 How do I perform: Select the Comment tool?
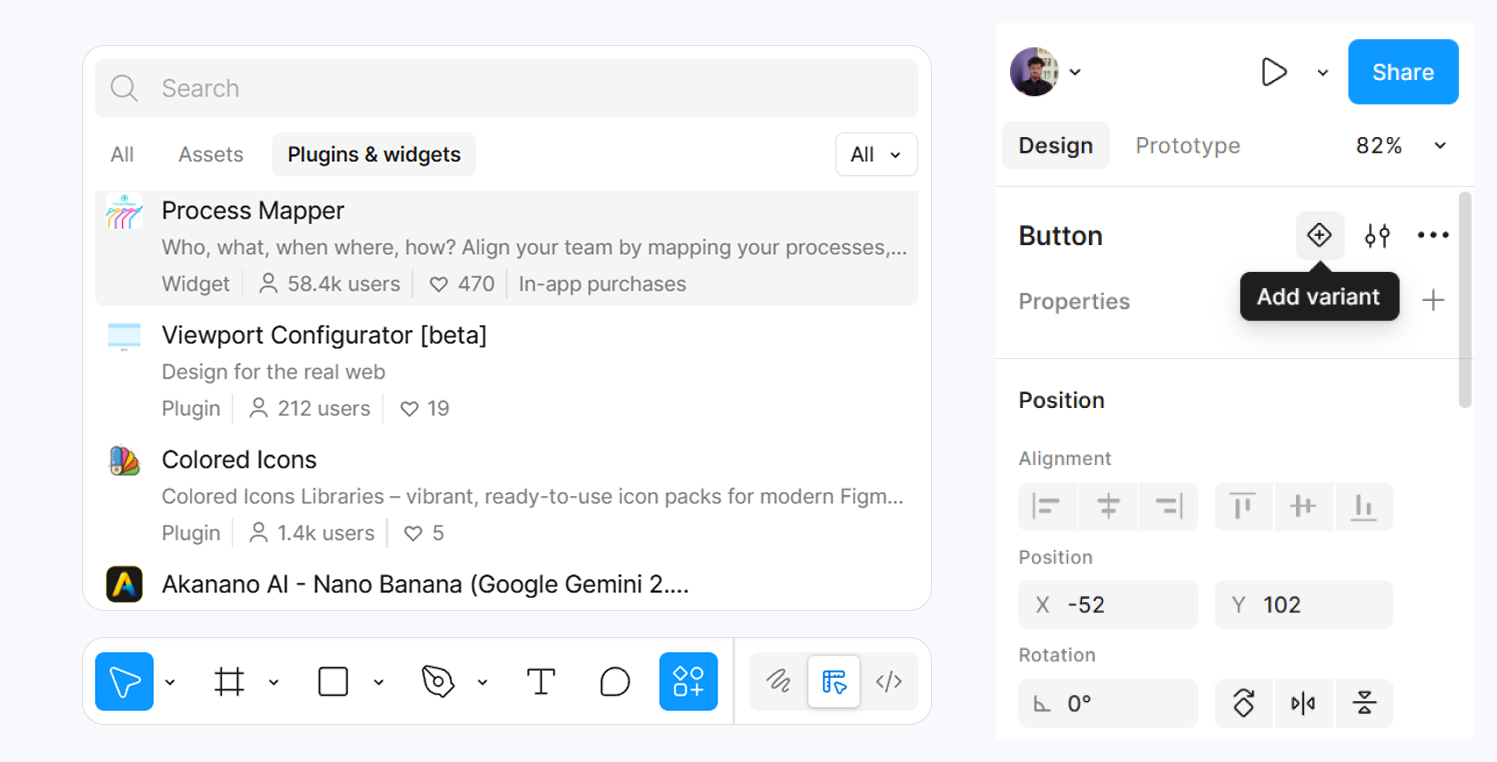615,682
